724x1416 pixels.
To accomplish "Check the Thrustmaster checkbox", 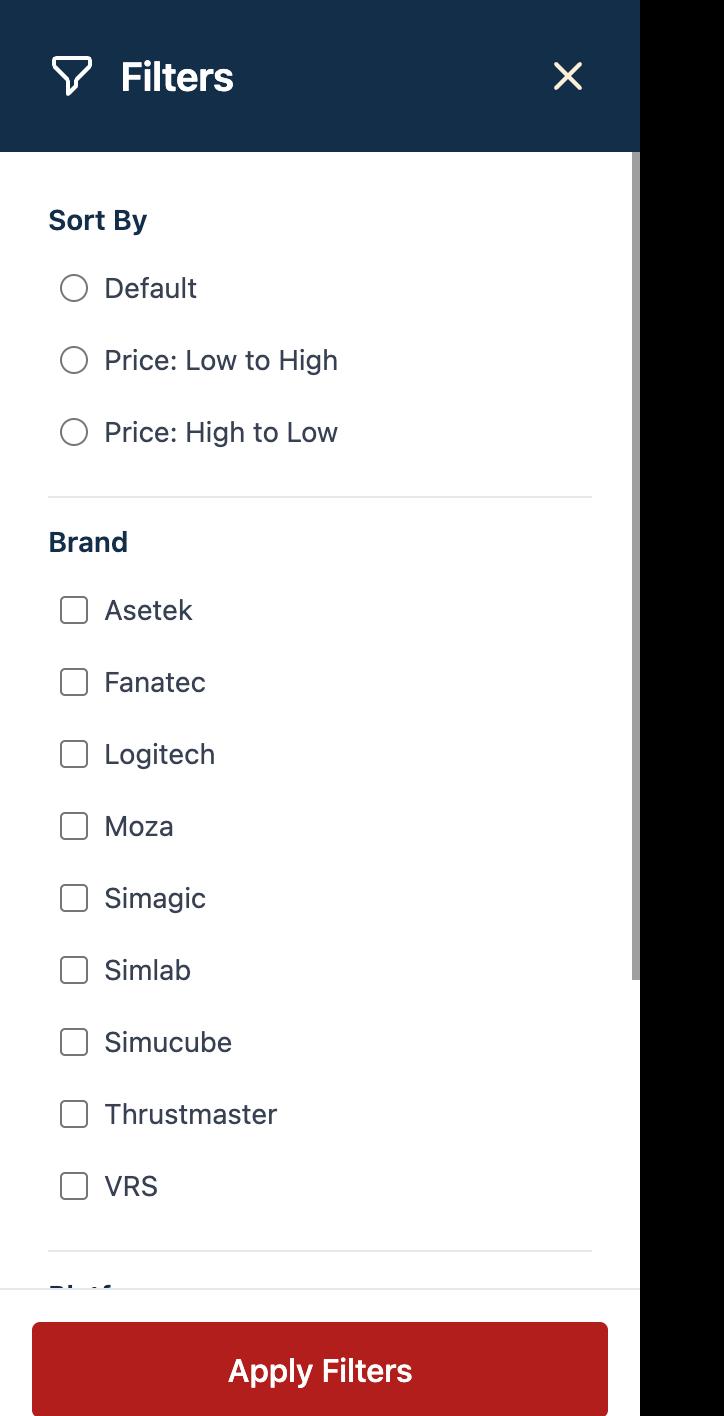I will pos(74,1114).
